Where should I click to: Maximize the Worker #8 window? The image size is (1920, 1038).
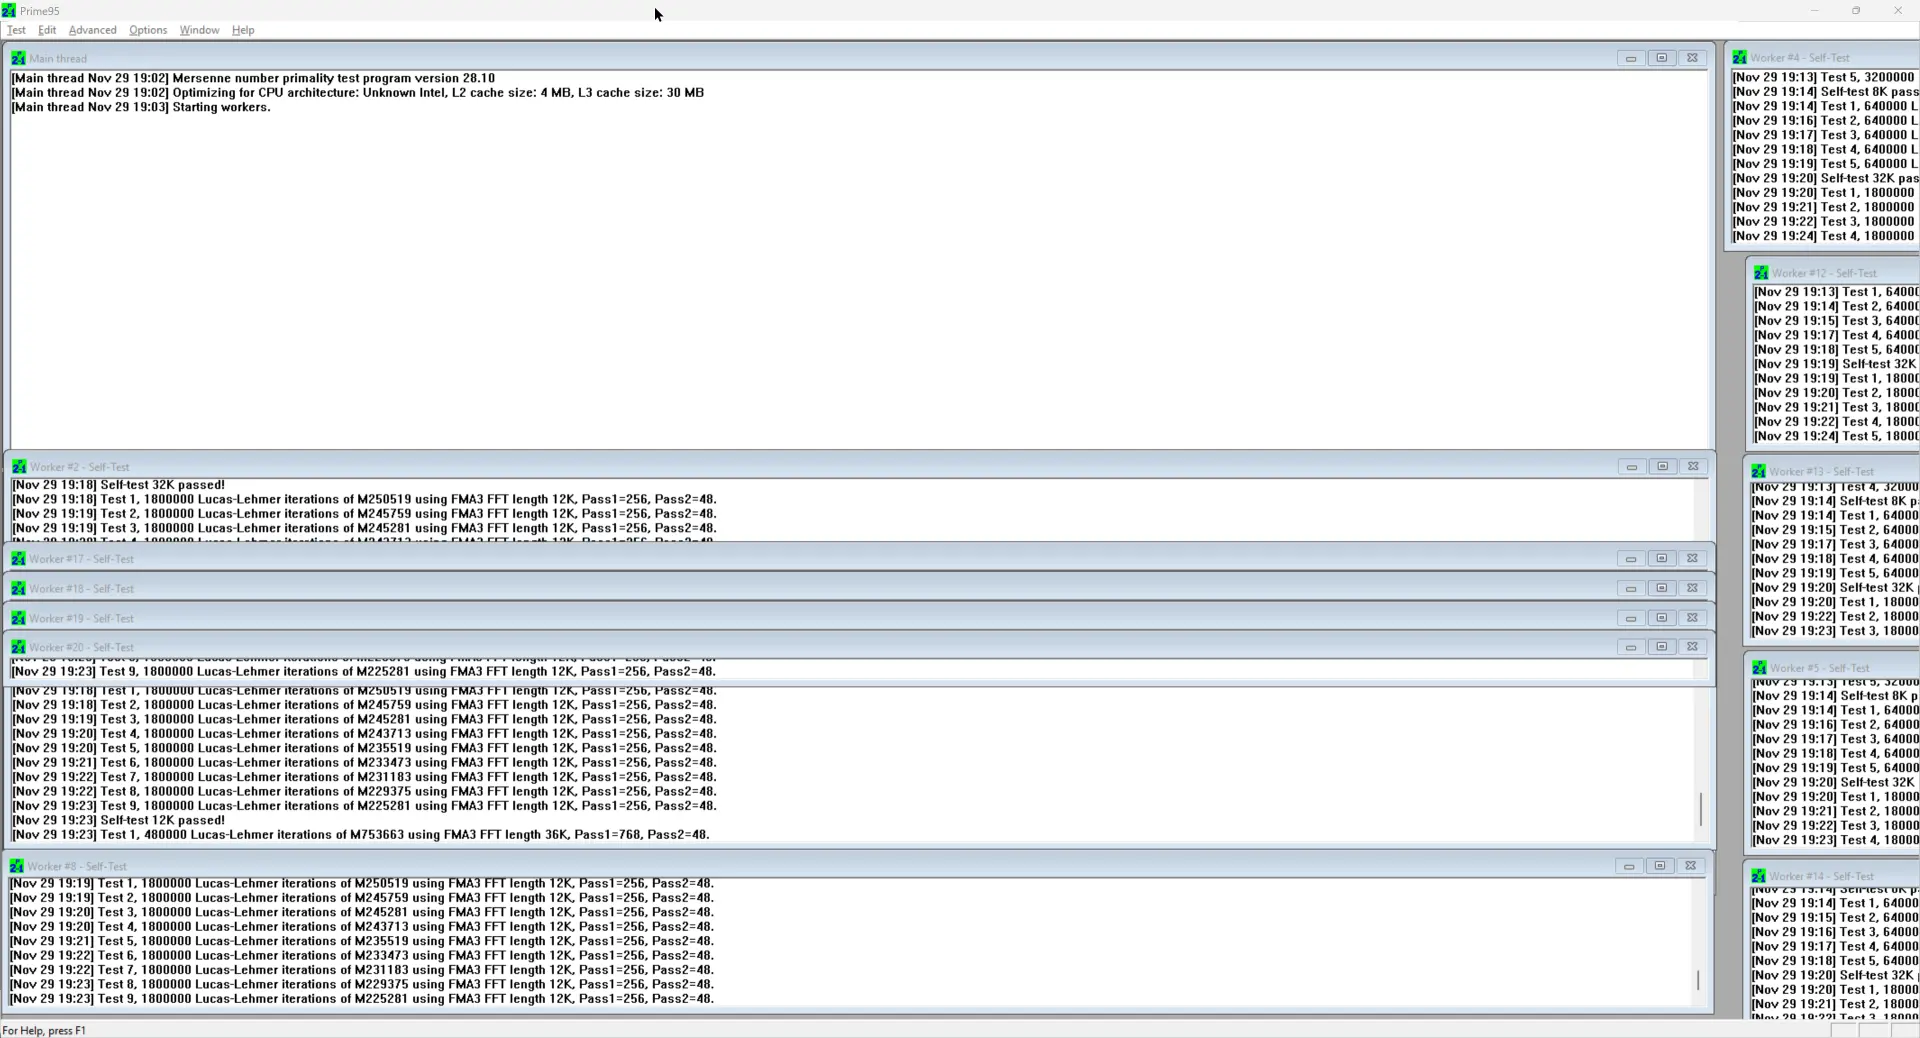(1660, 866)
